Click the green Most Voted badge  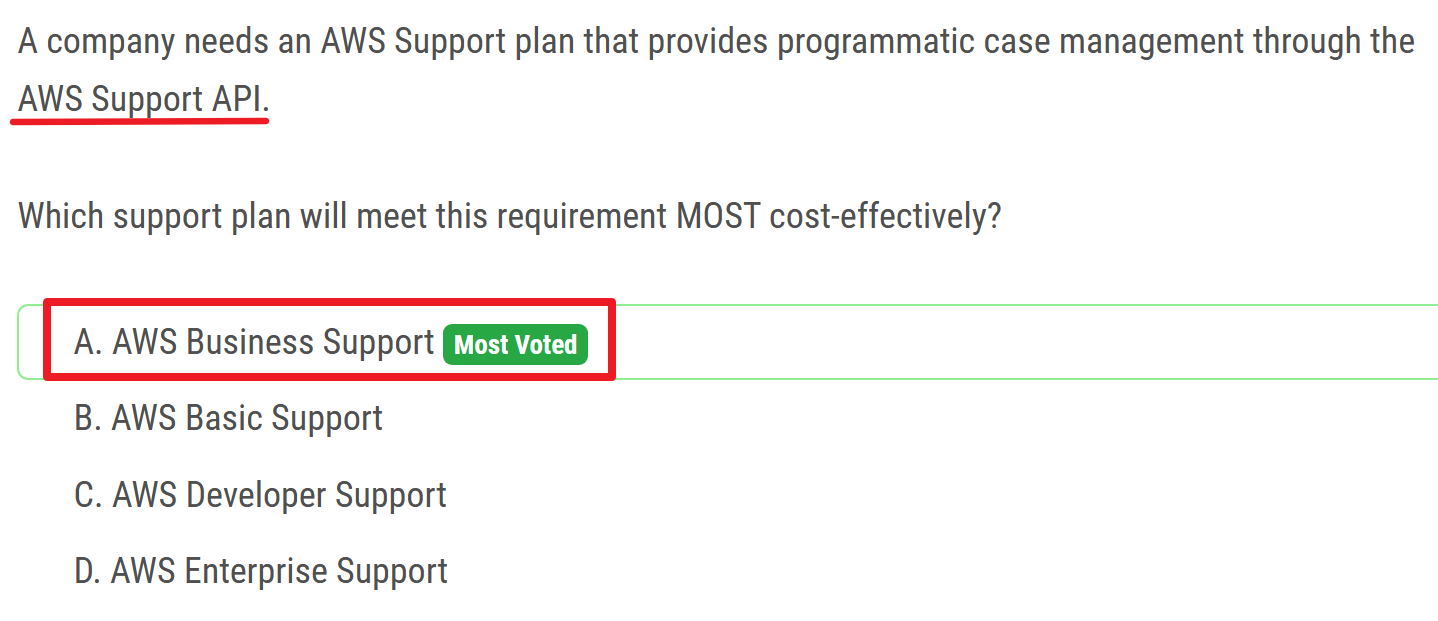pyautogui.click(x=515, y=345)
